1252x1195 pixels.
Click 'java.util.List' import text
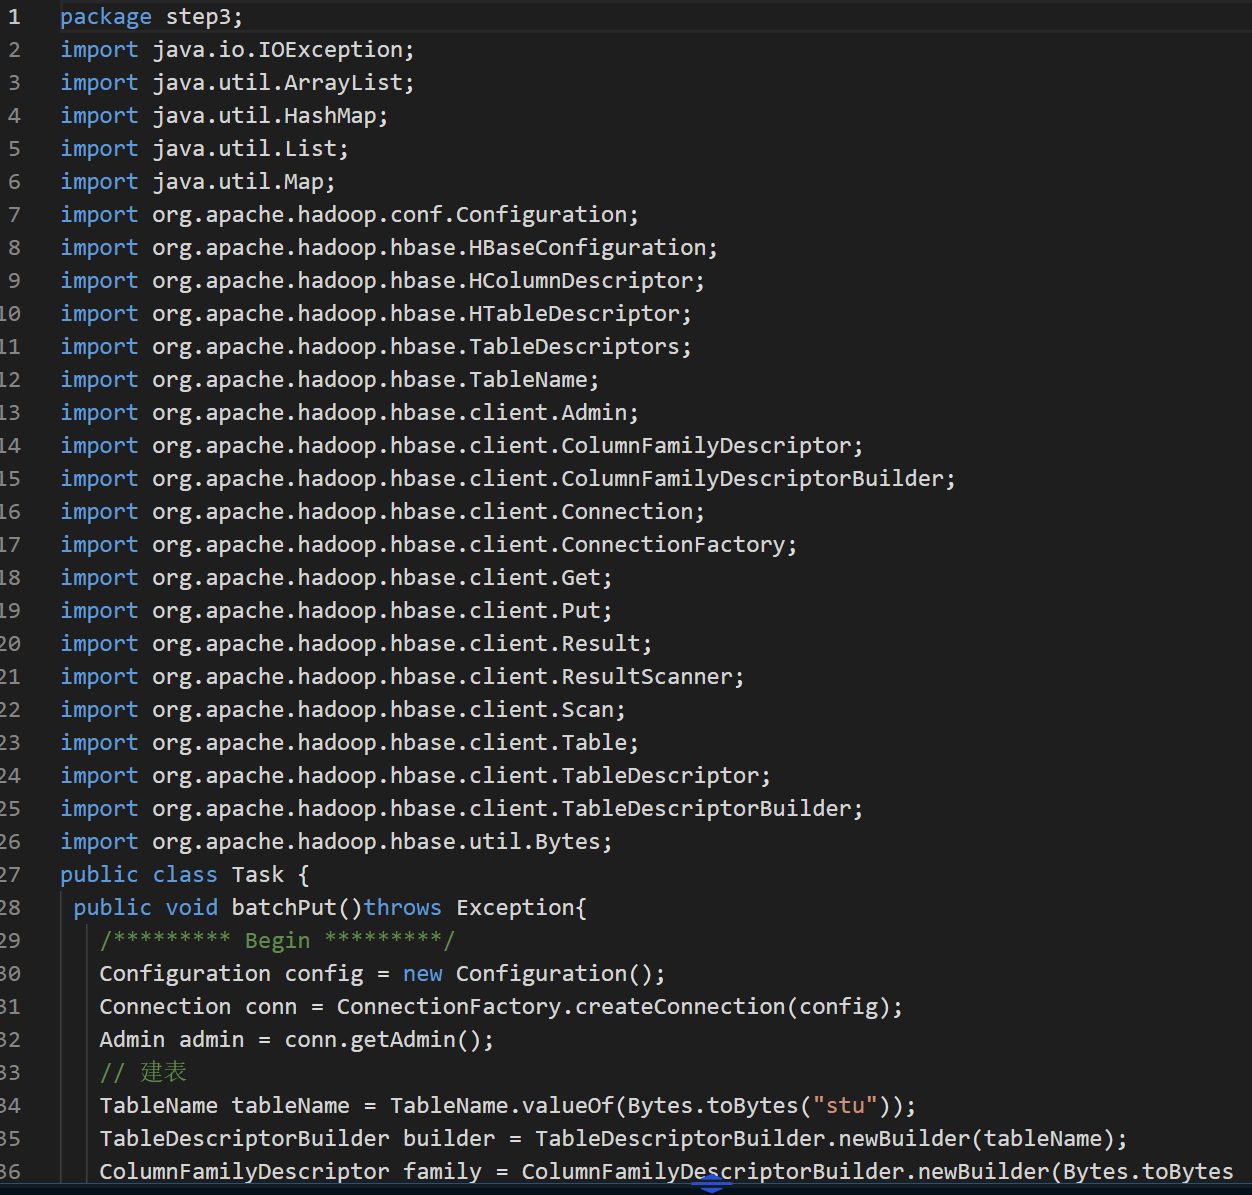pyautogui.click(x=244, y=149)
